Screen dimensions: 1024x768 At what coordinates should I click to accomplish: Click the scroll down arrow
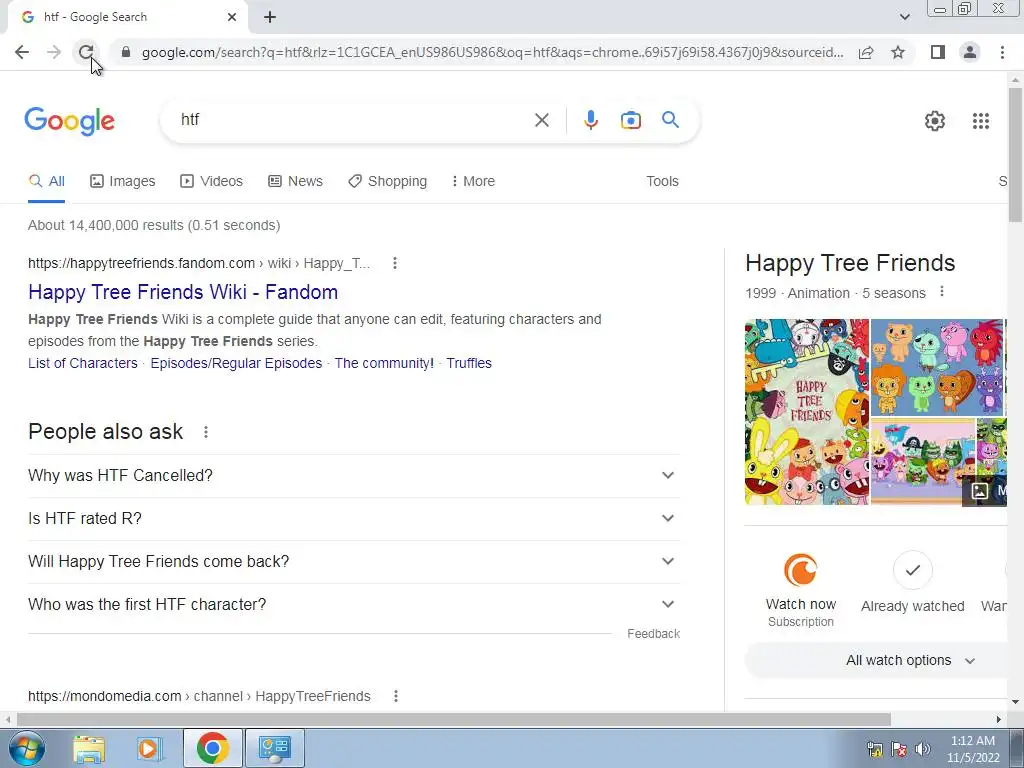point(1015,703)
